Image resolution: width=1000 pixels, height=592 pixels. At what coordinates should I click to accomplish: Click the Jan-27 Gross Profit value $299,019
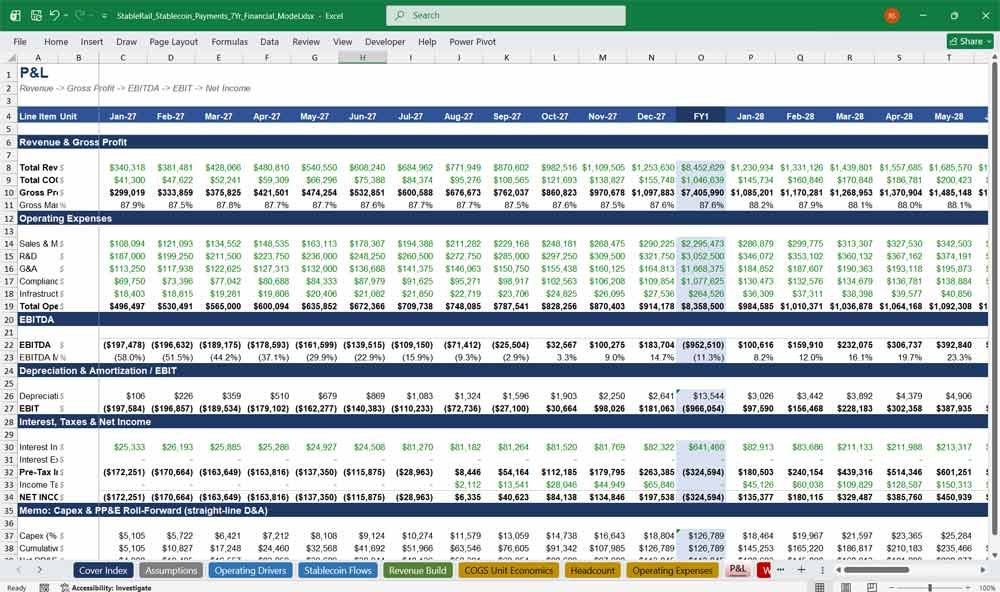click(127, 192)
